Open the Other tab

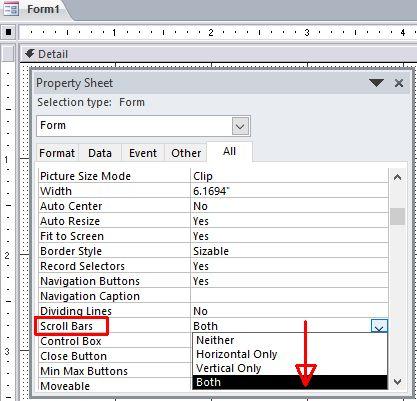[x=186, y=153]
